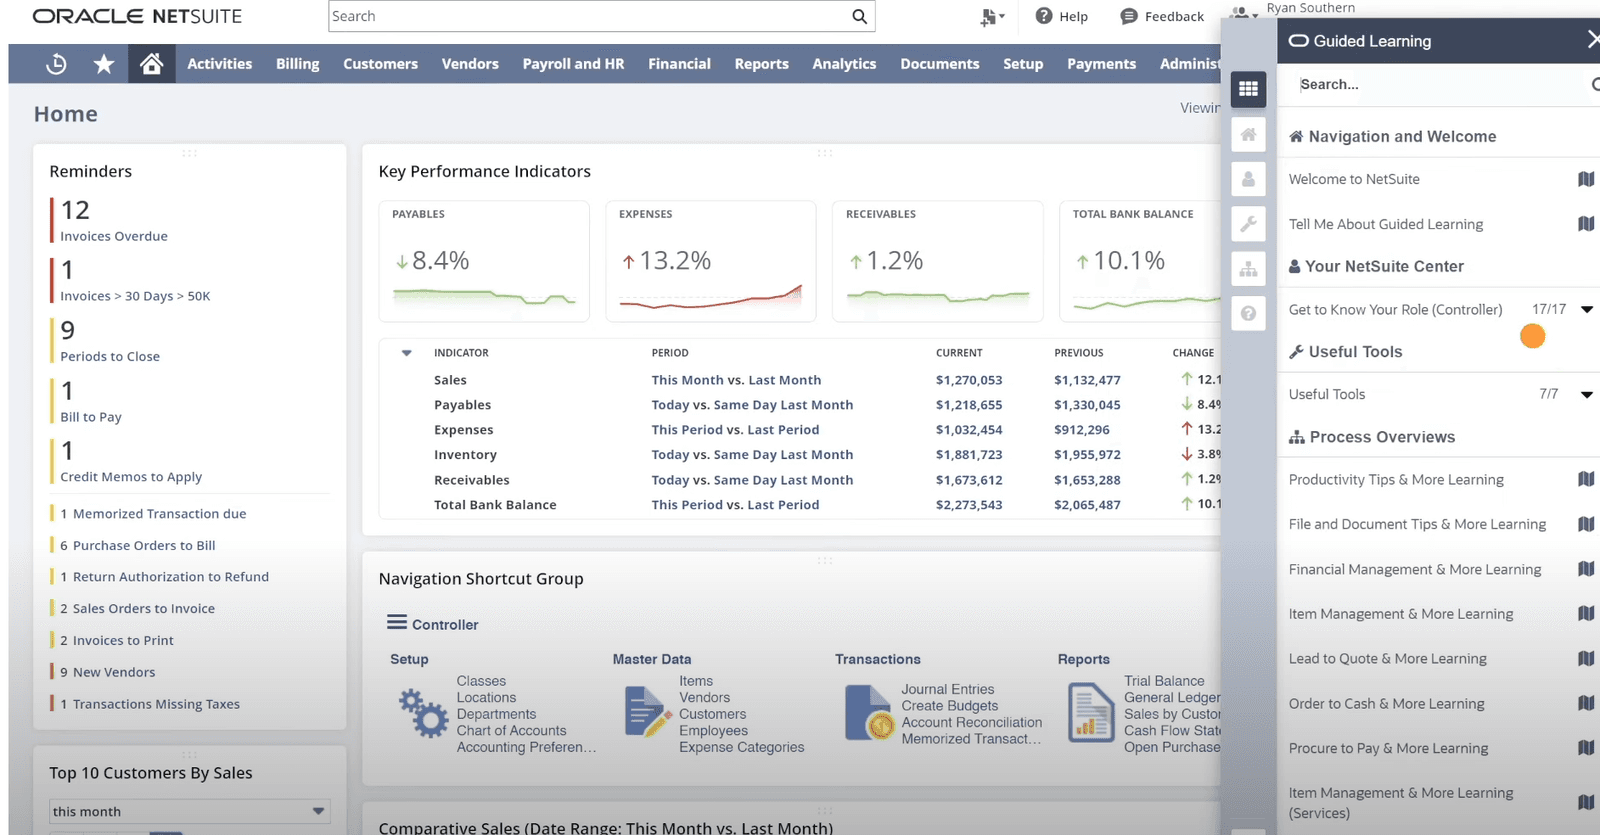
Task: Open Welcome to NetSuite guide
Action: coord(1354,179)
